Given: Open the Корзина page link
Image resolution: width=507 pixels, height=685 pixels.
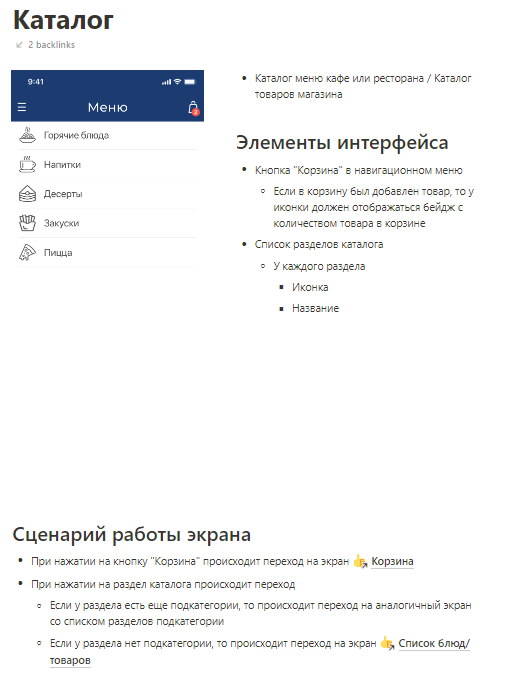Looking at the screenshot, I should click(x=392, y=561).
